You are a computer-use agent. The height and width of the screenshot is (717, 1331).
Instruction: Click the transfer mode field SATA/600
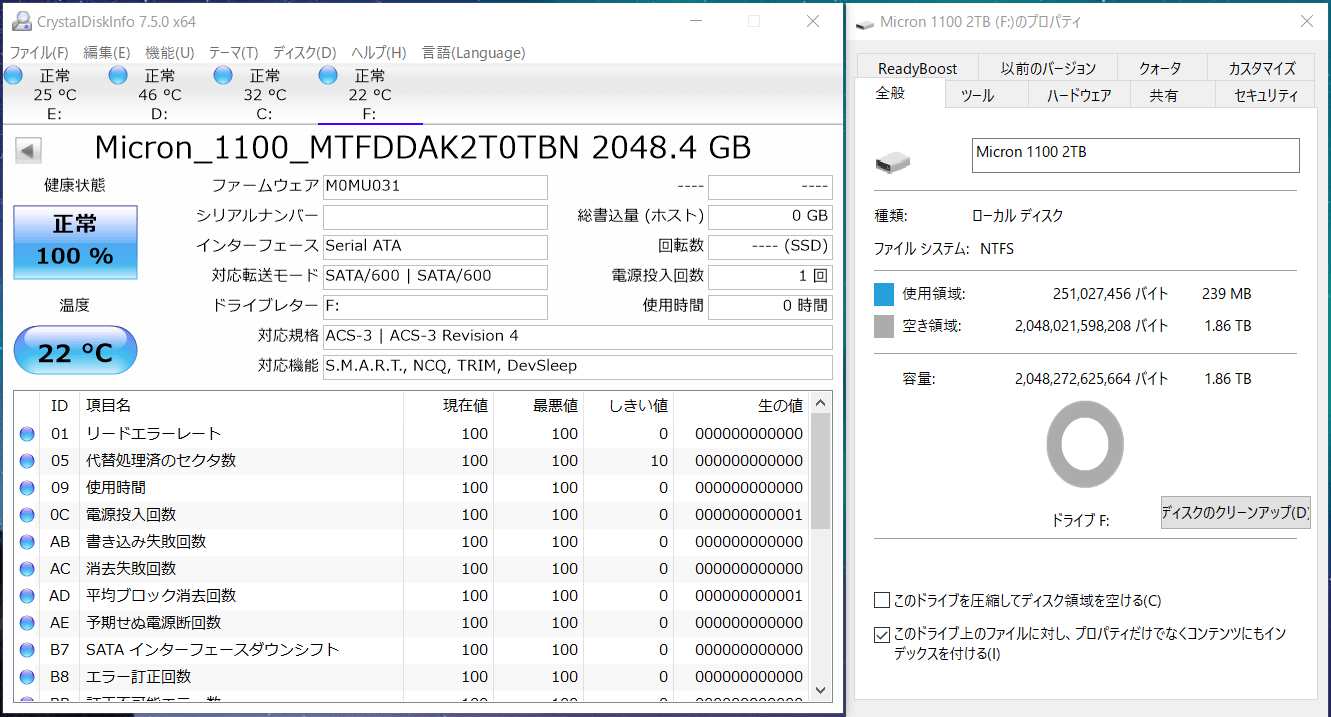[435, 277]
